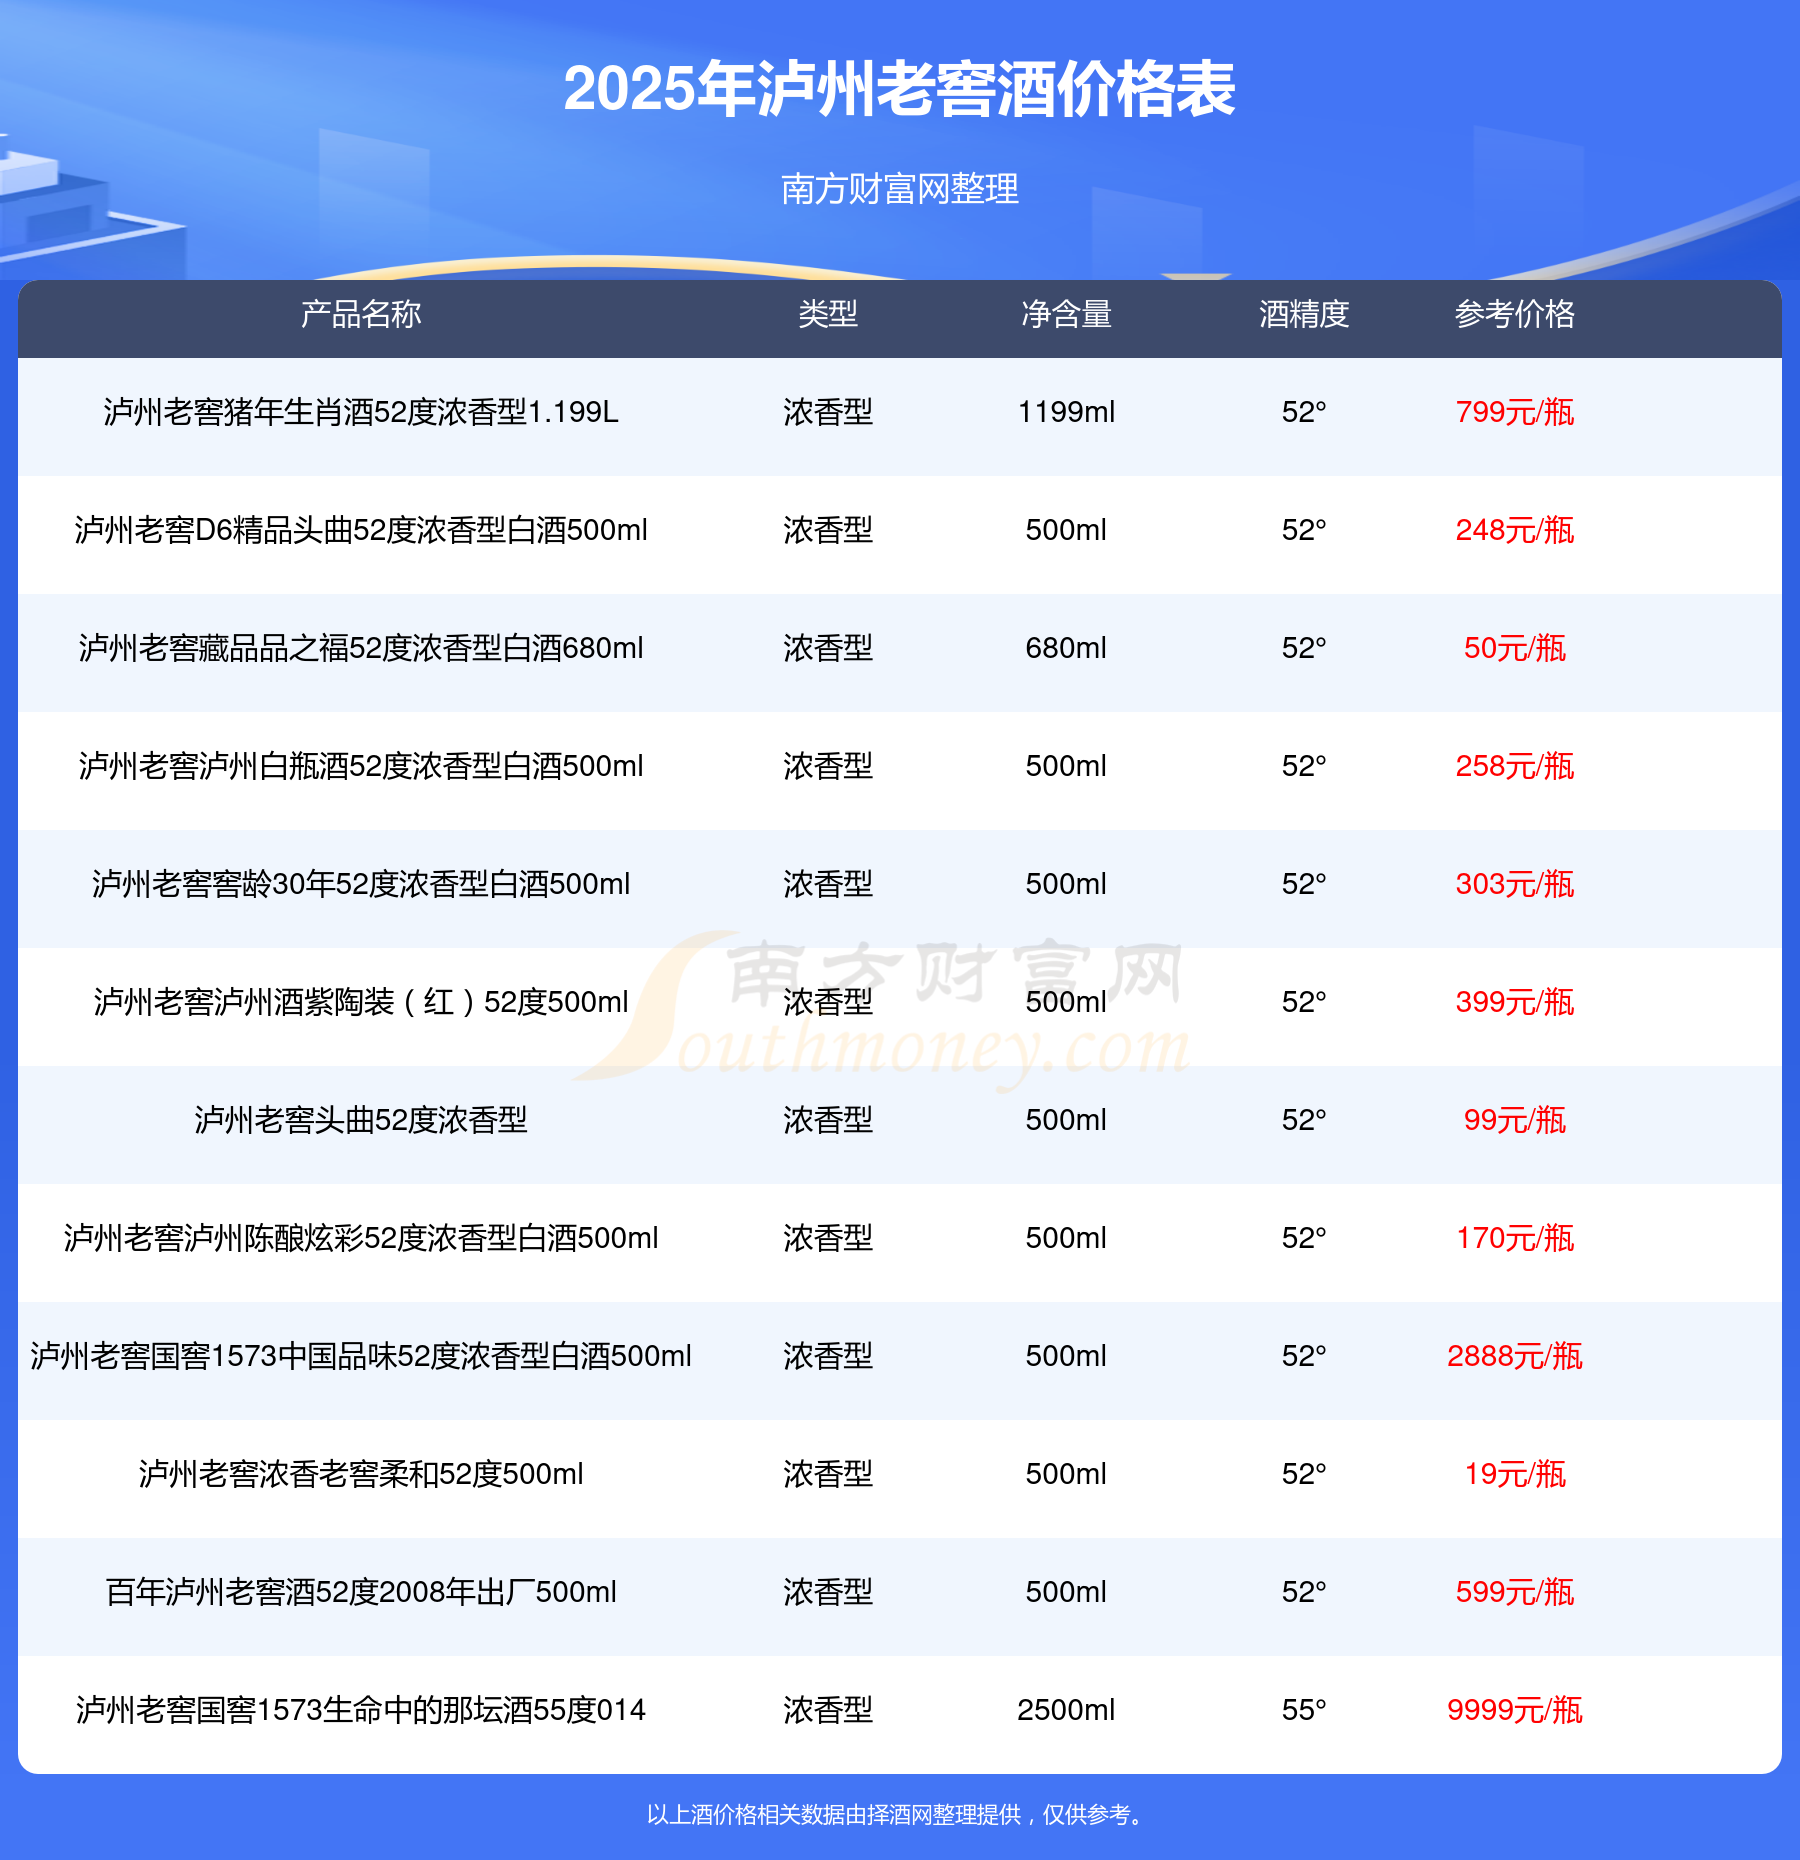Select the price 248元/瓶
The image size is (1800, 1860).
pyautogui.click(x=1515, y=530)
